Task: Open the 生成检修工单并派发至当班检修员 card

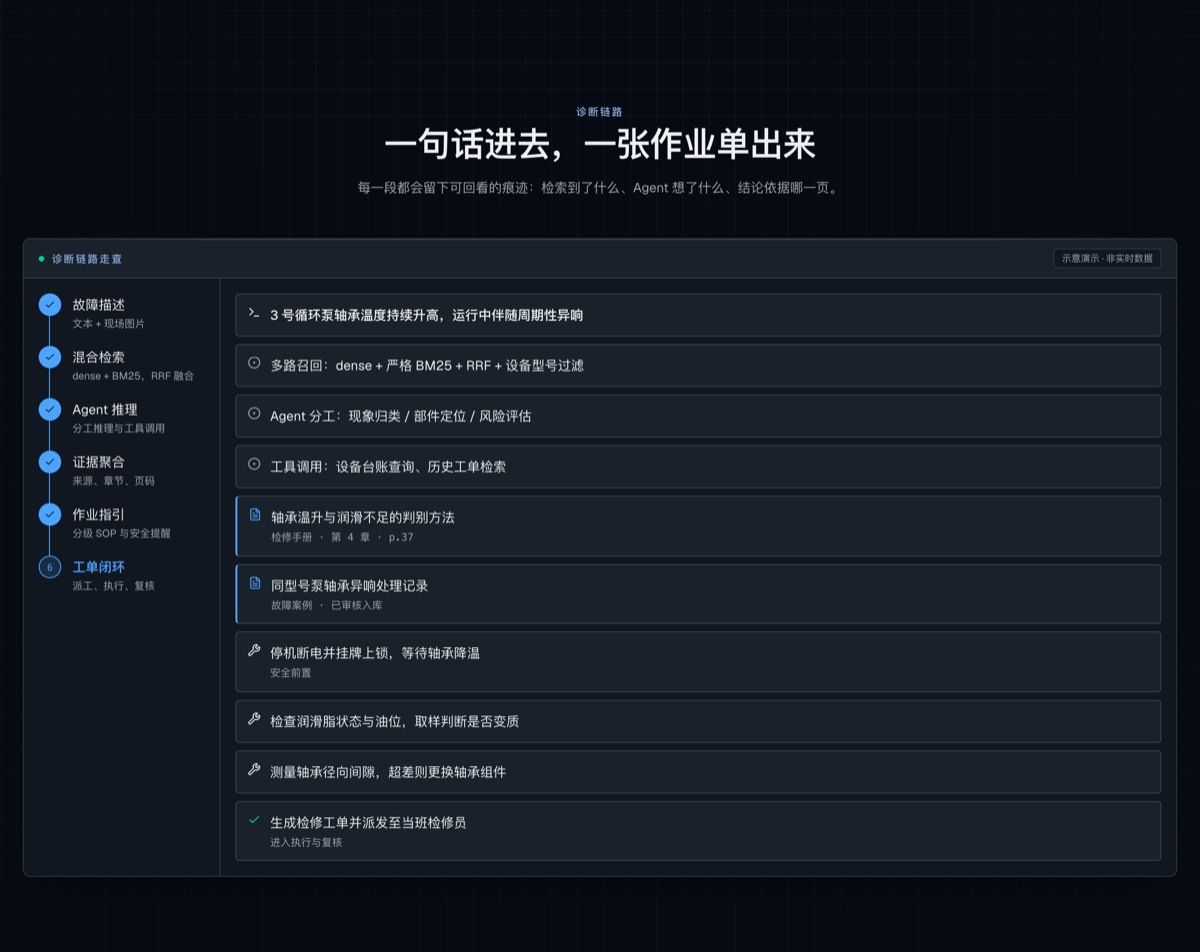Action: [698, 831]
